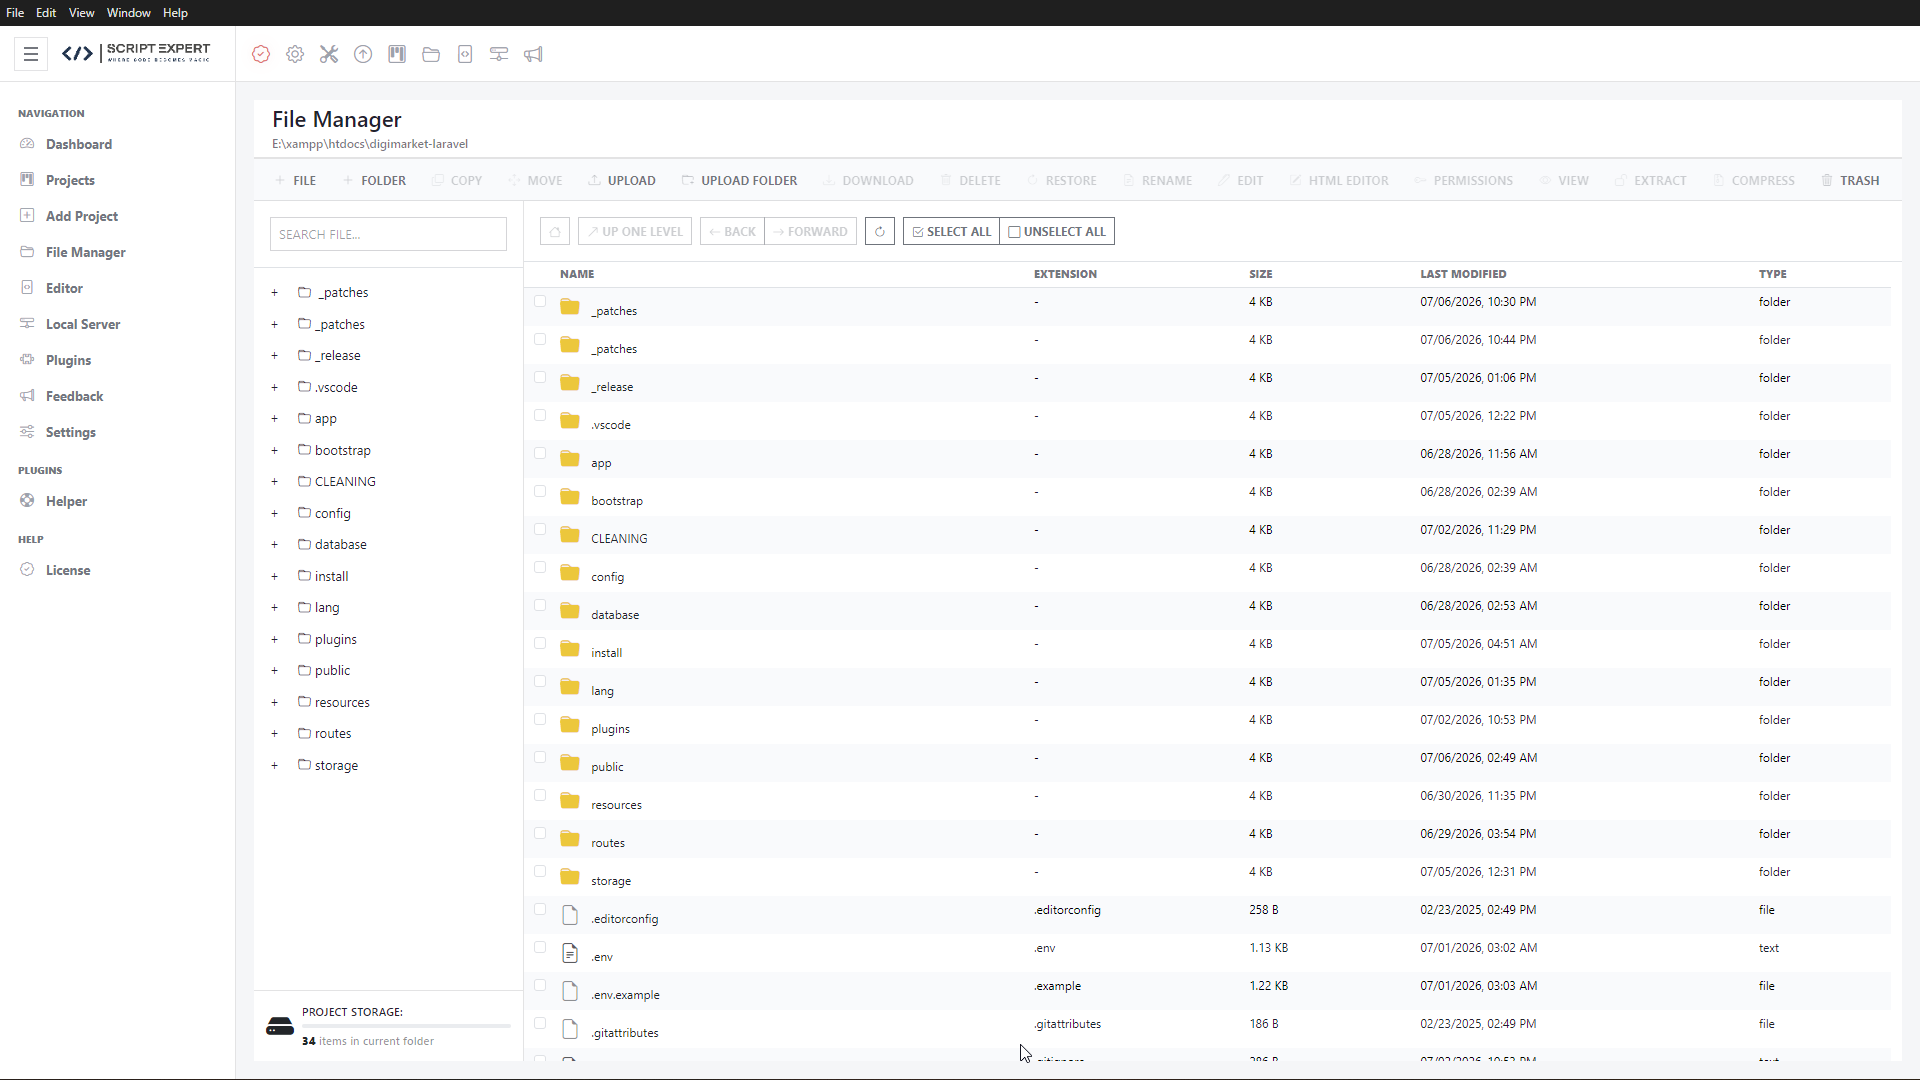Click the TRASH toolbar button
The width and height of the screenshot is (1920, 1080).
click(x=1850, y=180)
